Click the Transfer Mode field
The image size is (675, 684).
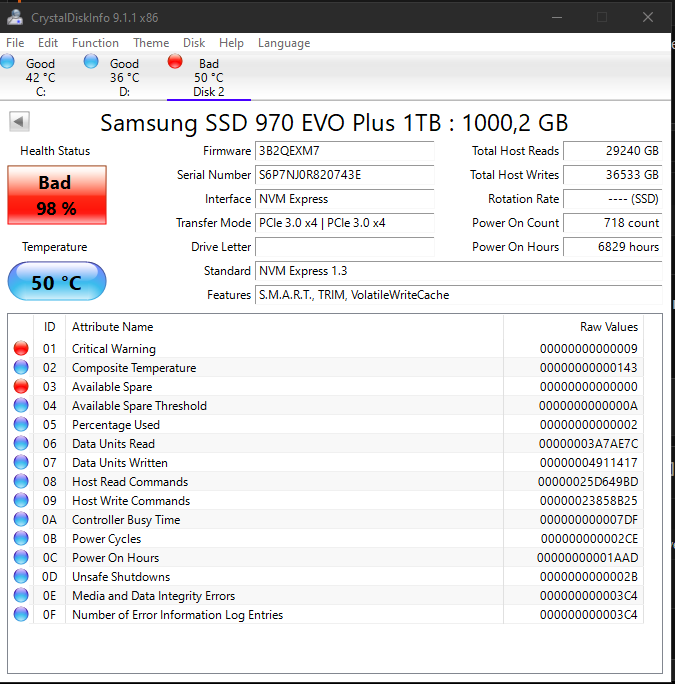click(x=344, y=223)
